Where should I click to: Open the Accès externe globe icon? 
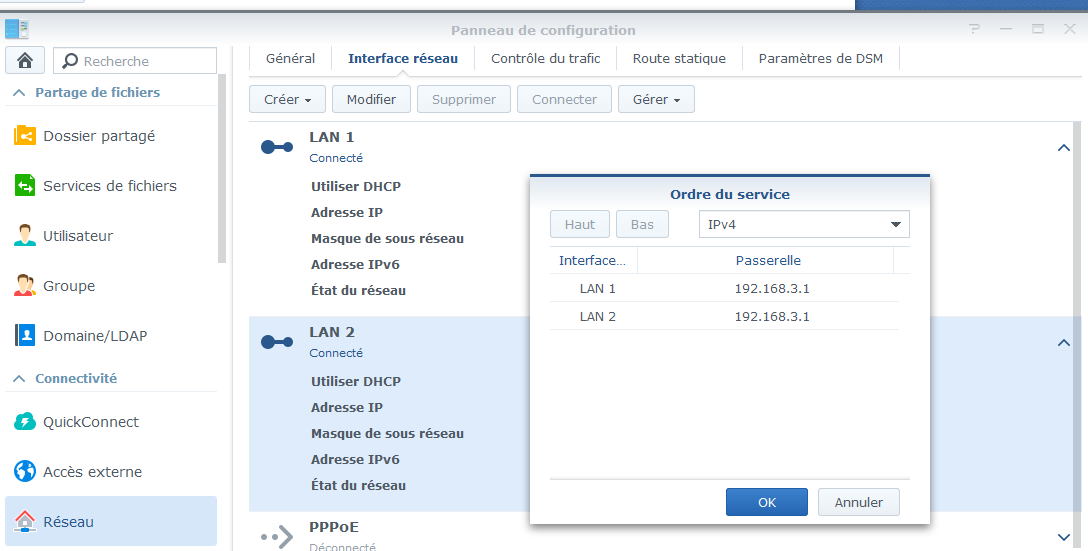(25, 471)
